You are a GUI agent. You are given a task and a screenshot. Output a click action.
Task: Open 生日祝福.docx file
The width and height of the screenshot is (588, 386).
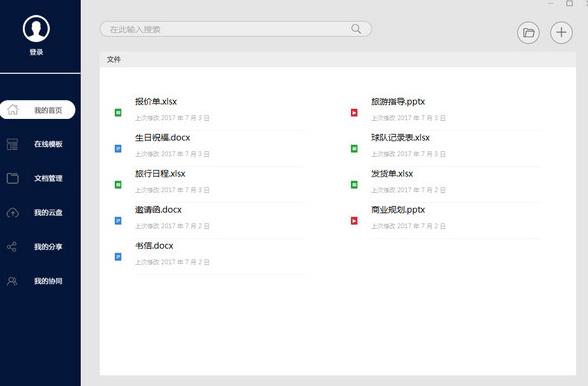pos(162,138)
